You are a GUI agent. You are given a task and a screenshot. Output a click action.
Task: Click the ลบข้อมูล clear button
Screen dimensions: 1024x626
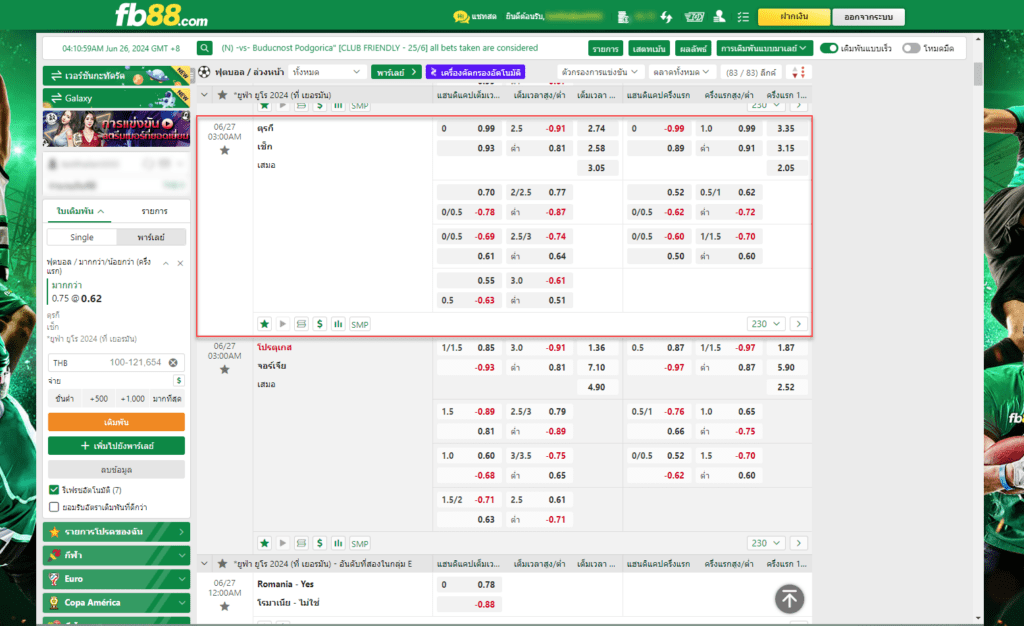[116, 469]
